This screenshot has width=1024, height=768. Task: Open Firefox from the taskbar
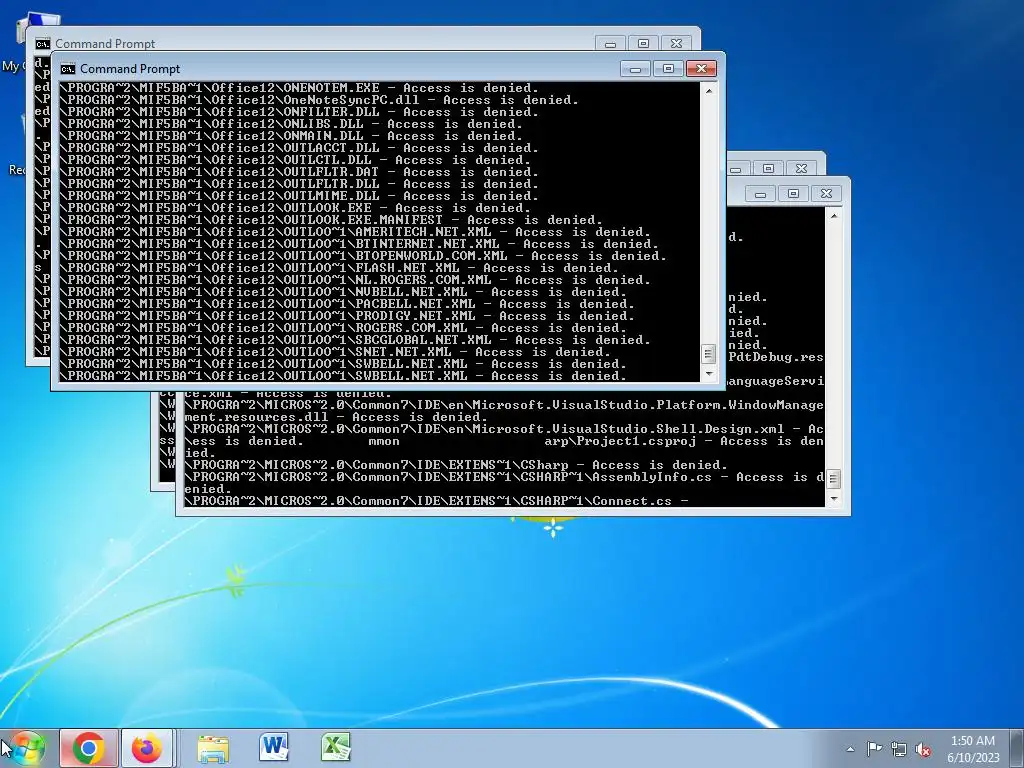coord(147,748)
